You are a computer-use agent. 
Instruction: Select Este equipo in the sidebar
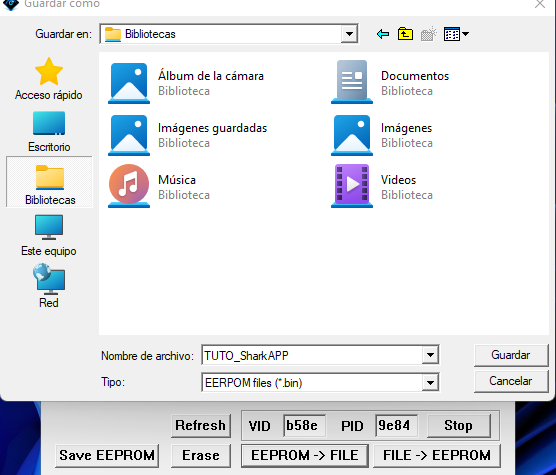[x=49, y=236]
